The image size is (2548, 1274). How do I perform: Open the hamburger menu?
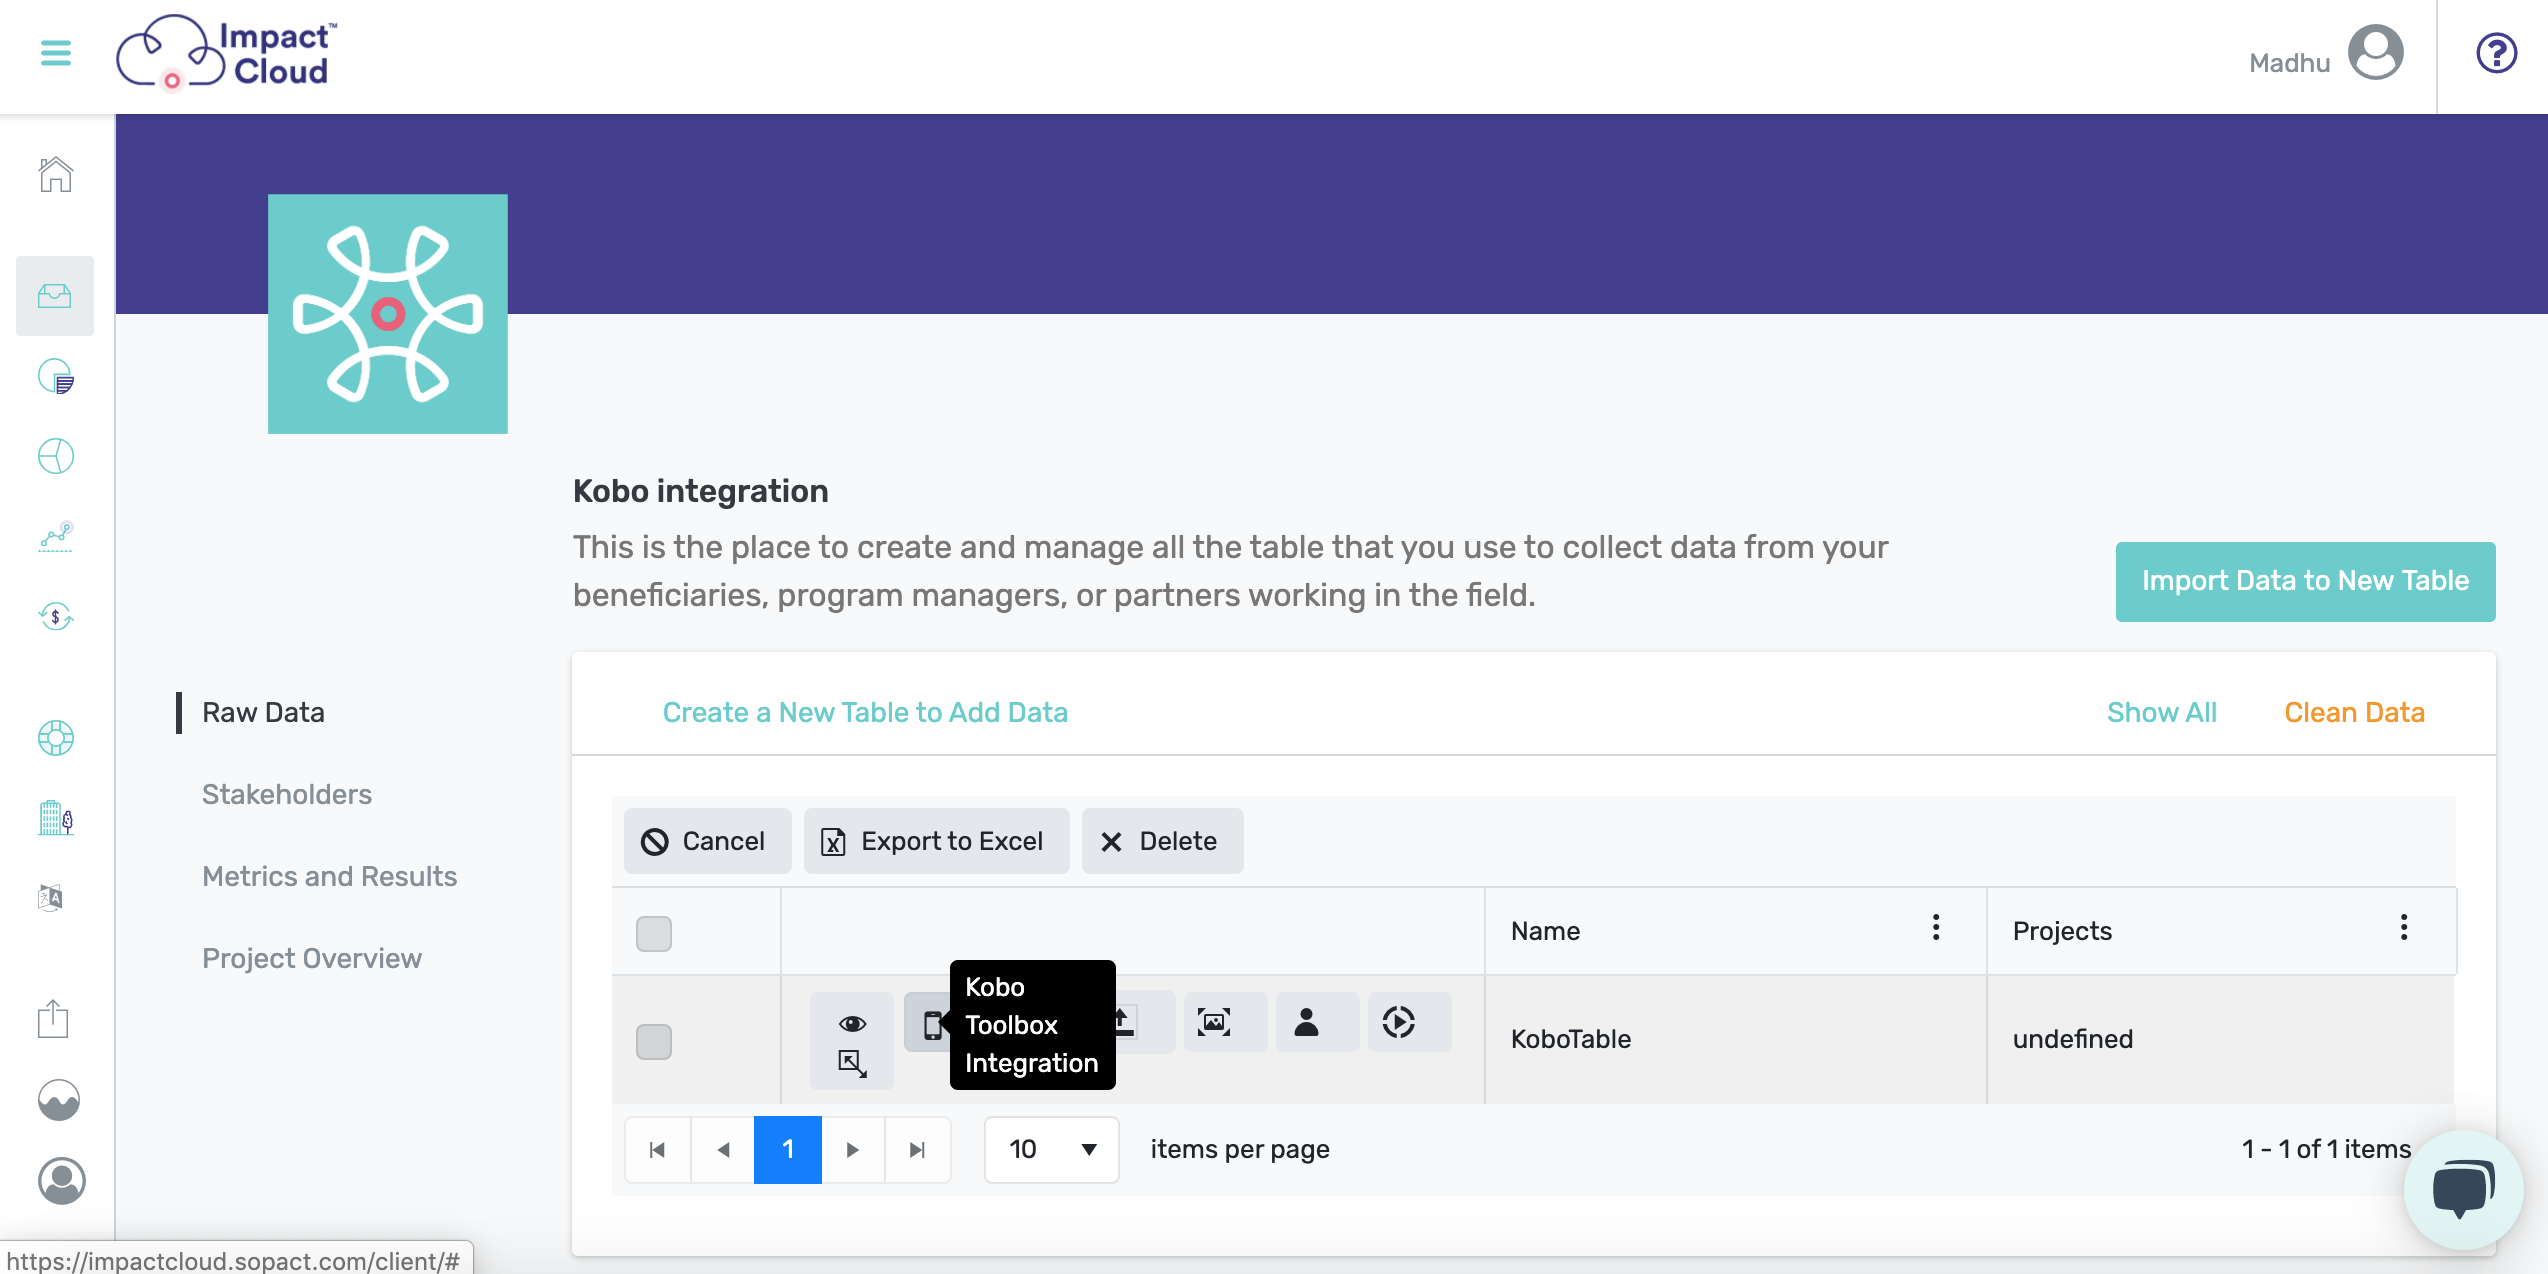(56, 53)
